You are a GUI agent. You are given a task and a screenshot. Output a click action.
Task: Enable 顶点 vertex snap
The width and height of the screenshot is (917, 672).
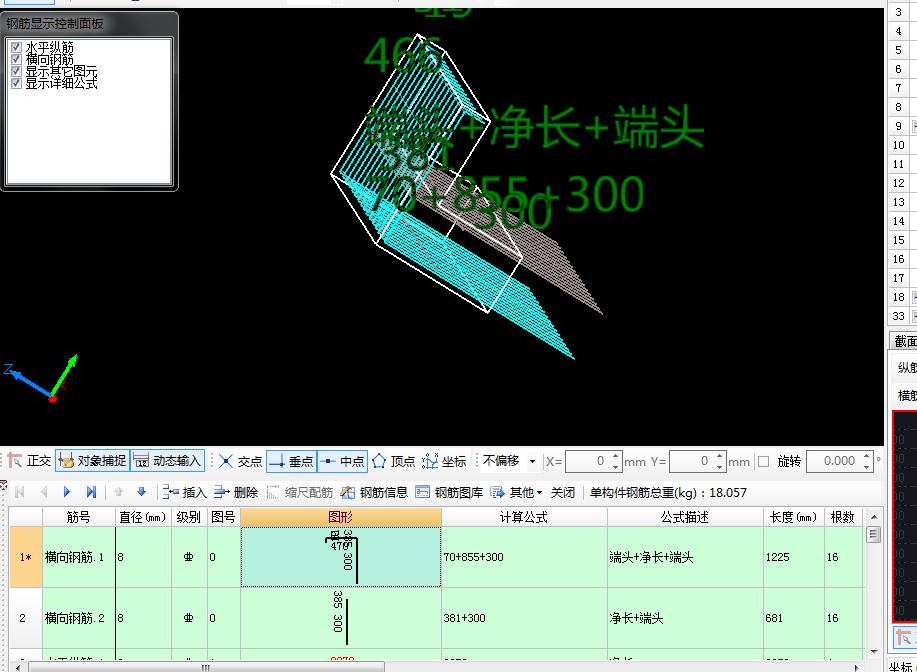[394, 461]
